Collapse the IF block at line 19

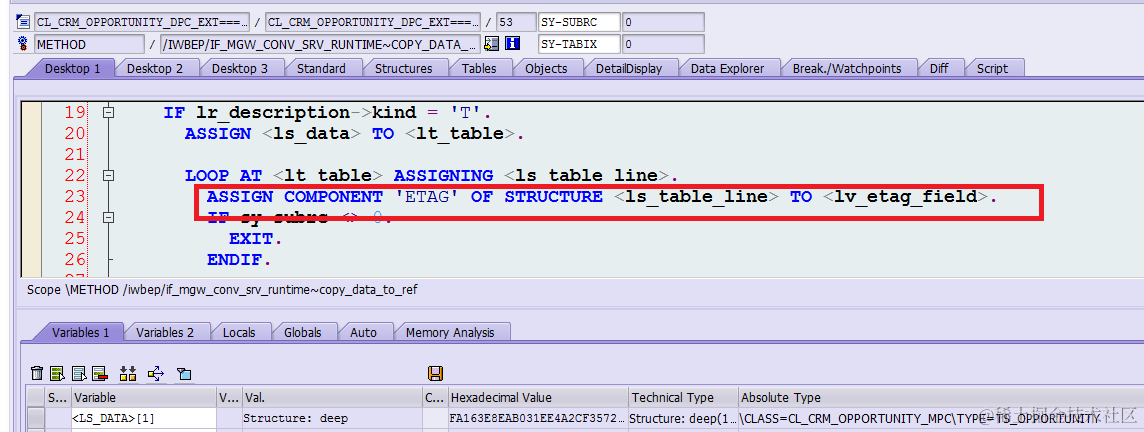click(109, 113)
